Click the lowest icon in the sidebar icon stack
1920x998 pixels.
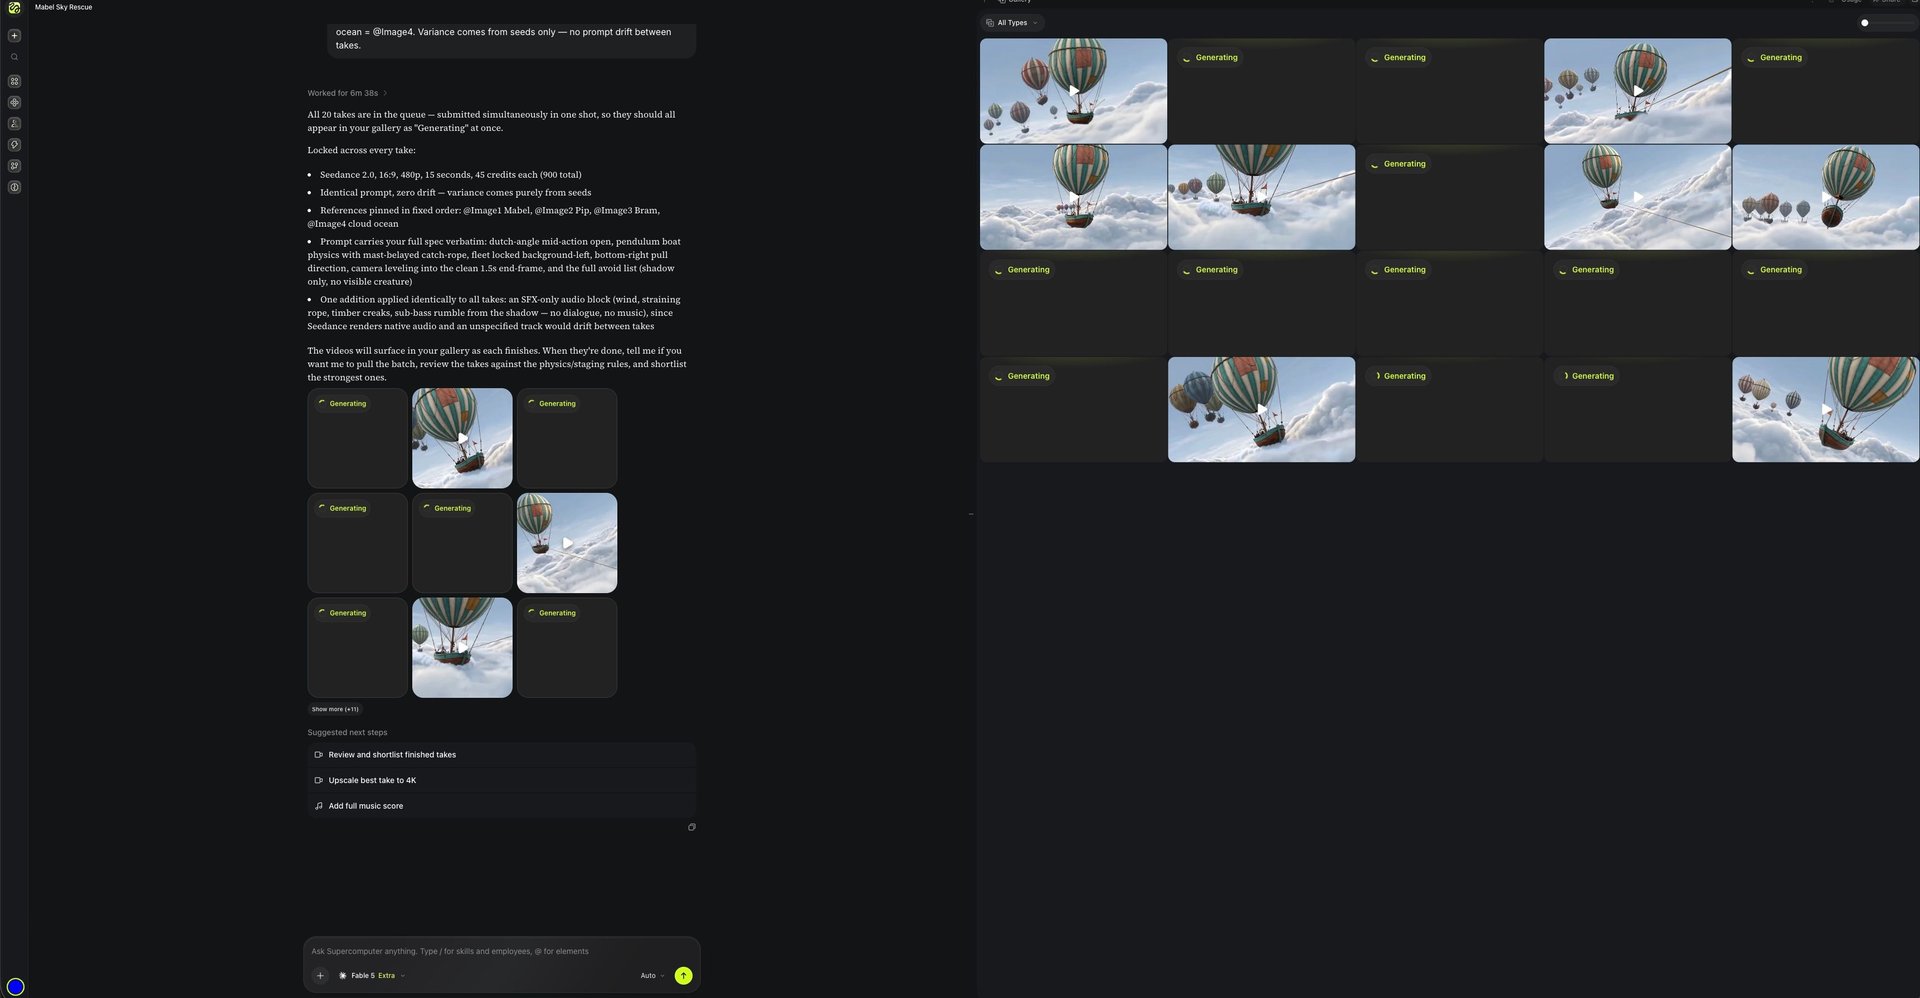[14, 187]
